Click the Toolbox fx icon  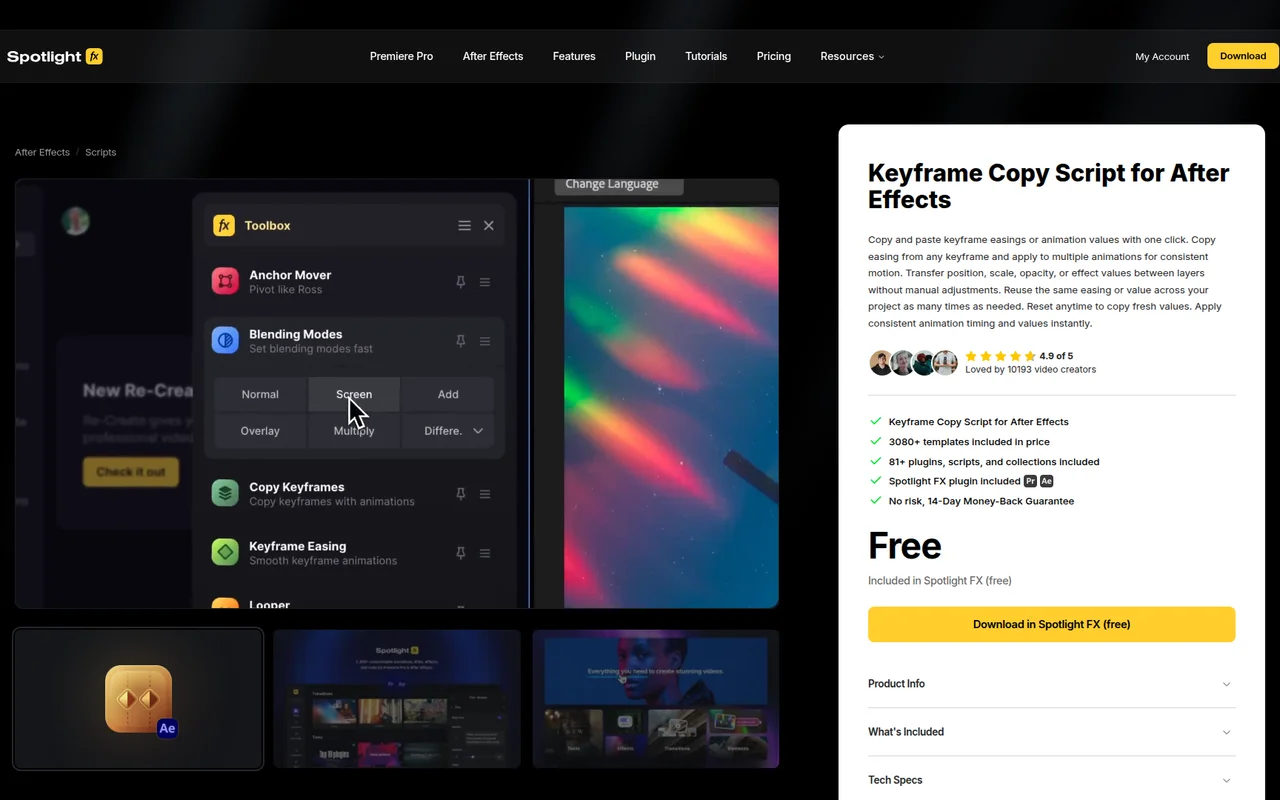224,225
